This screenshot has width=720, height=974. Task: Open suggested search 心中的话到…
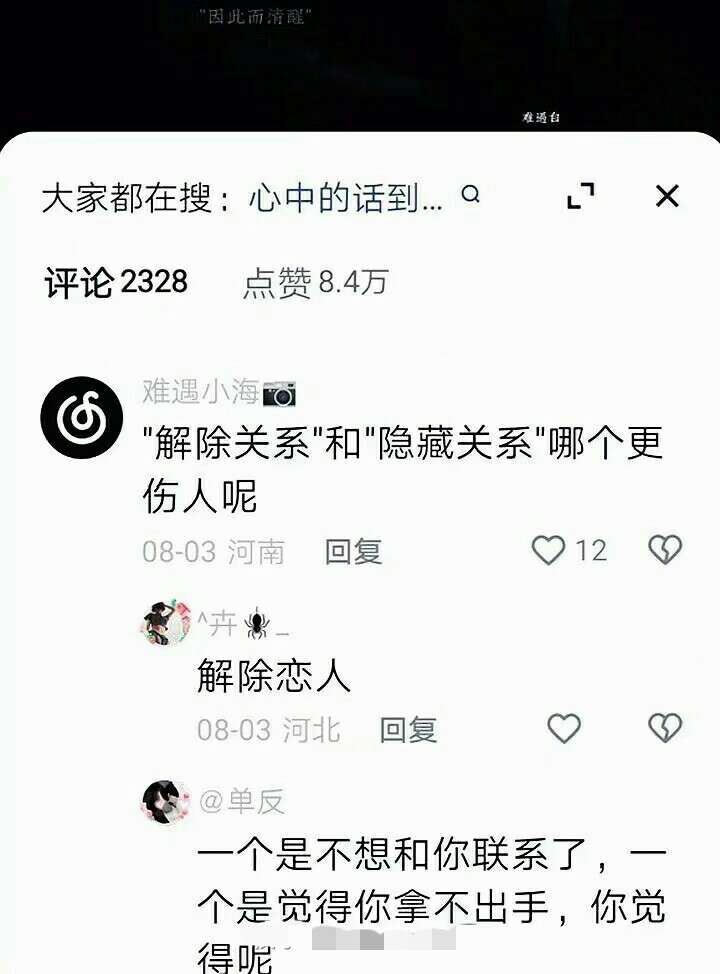coord(345,198)
